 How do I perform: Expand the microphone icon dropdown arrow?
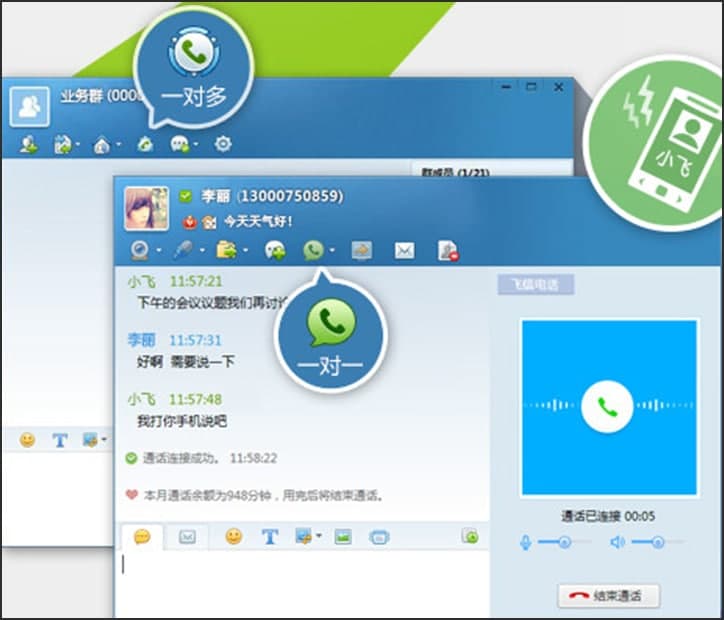click(202, 251)
